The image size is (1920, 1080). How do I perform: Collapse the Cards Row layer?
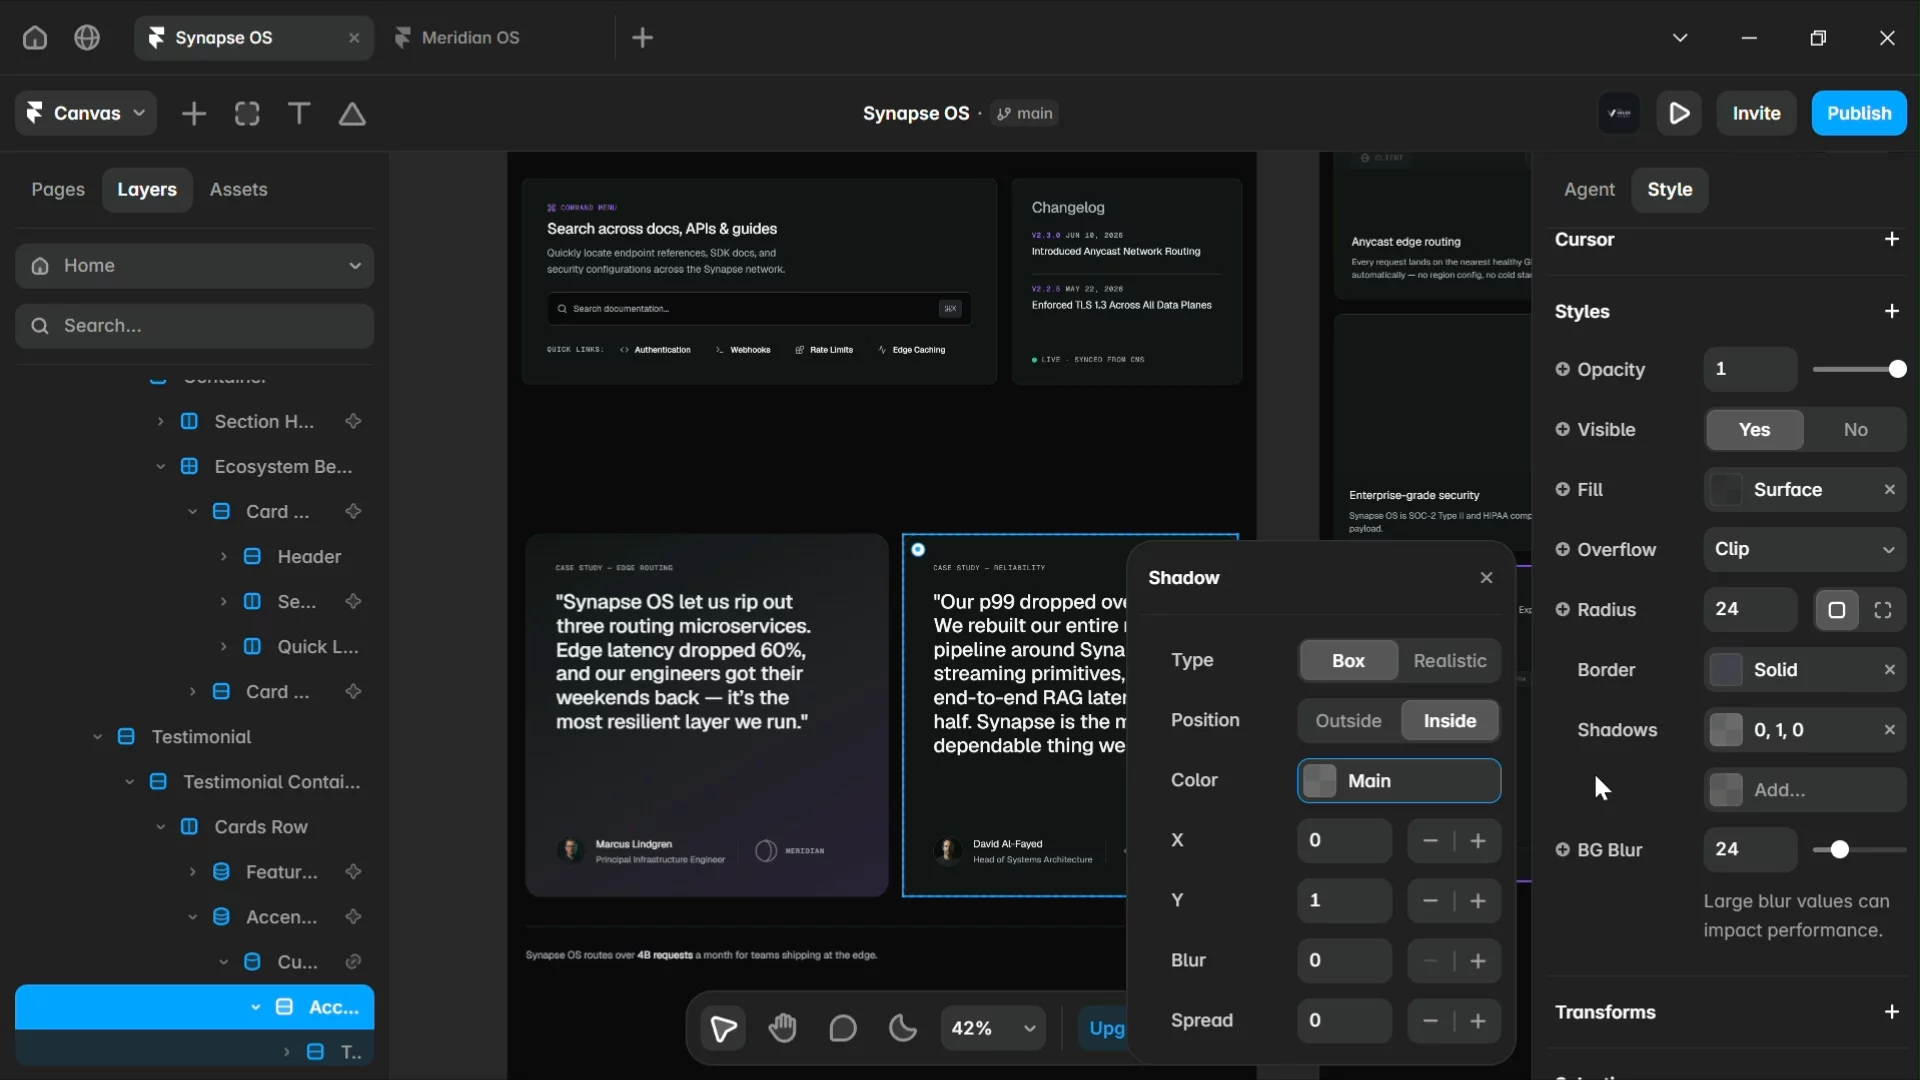(160, 827)
